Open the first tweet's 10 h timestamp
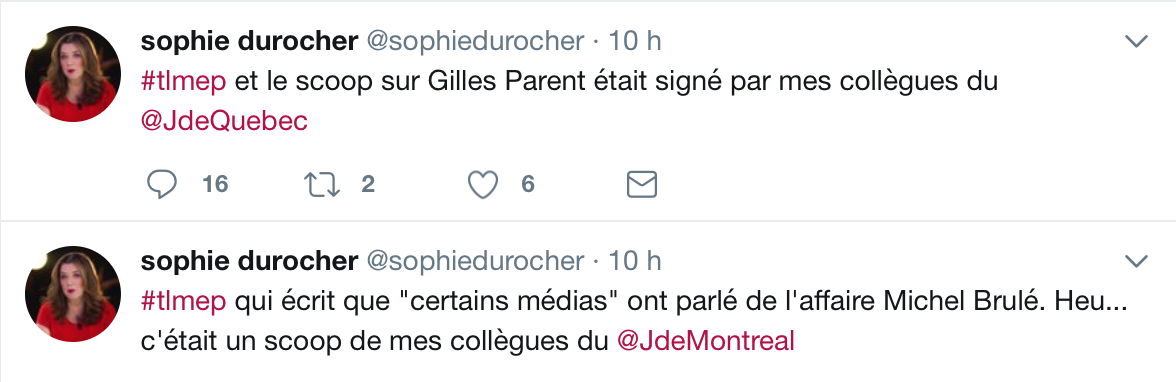 (634, 41)
